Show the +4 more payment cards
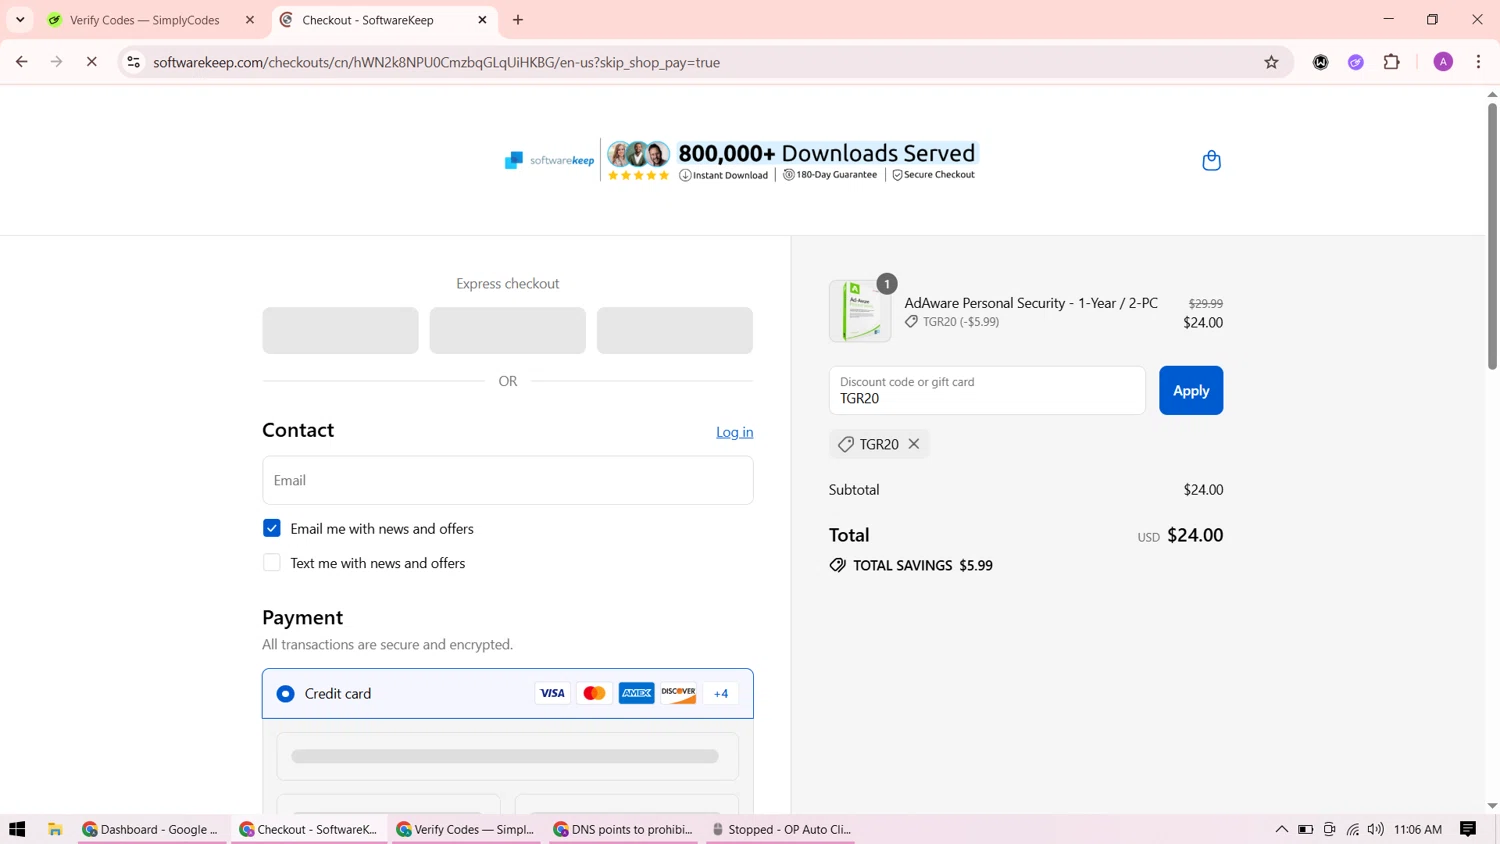 pyautogui.click(x=721, y=693)
